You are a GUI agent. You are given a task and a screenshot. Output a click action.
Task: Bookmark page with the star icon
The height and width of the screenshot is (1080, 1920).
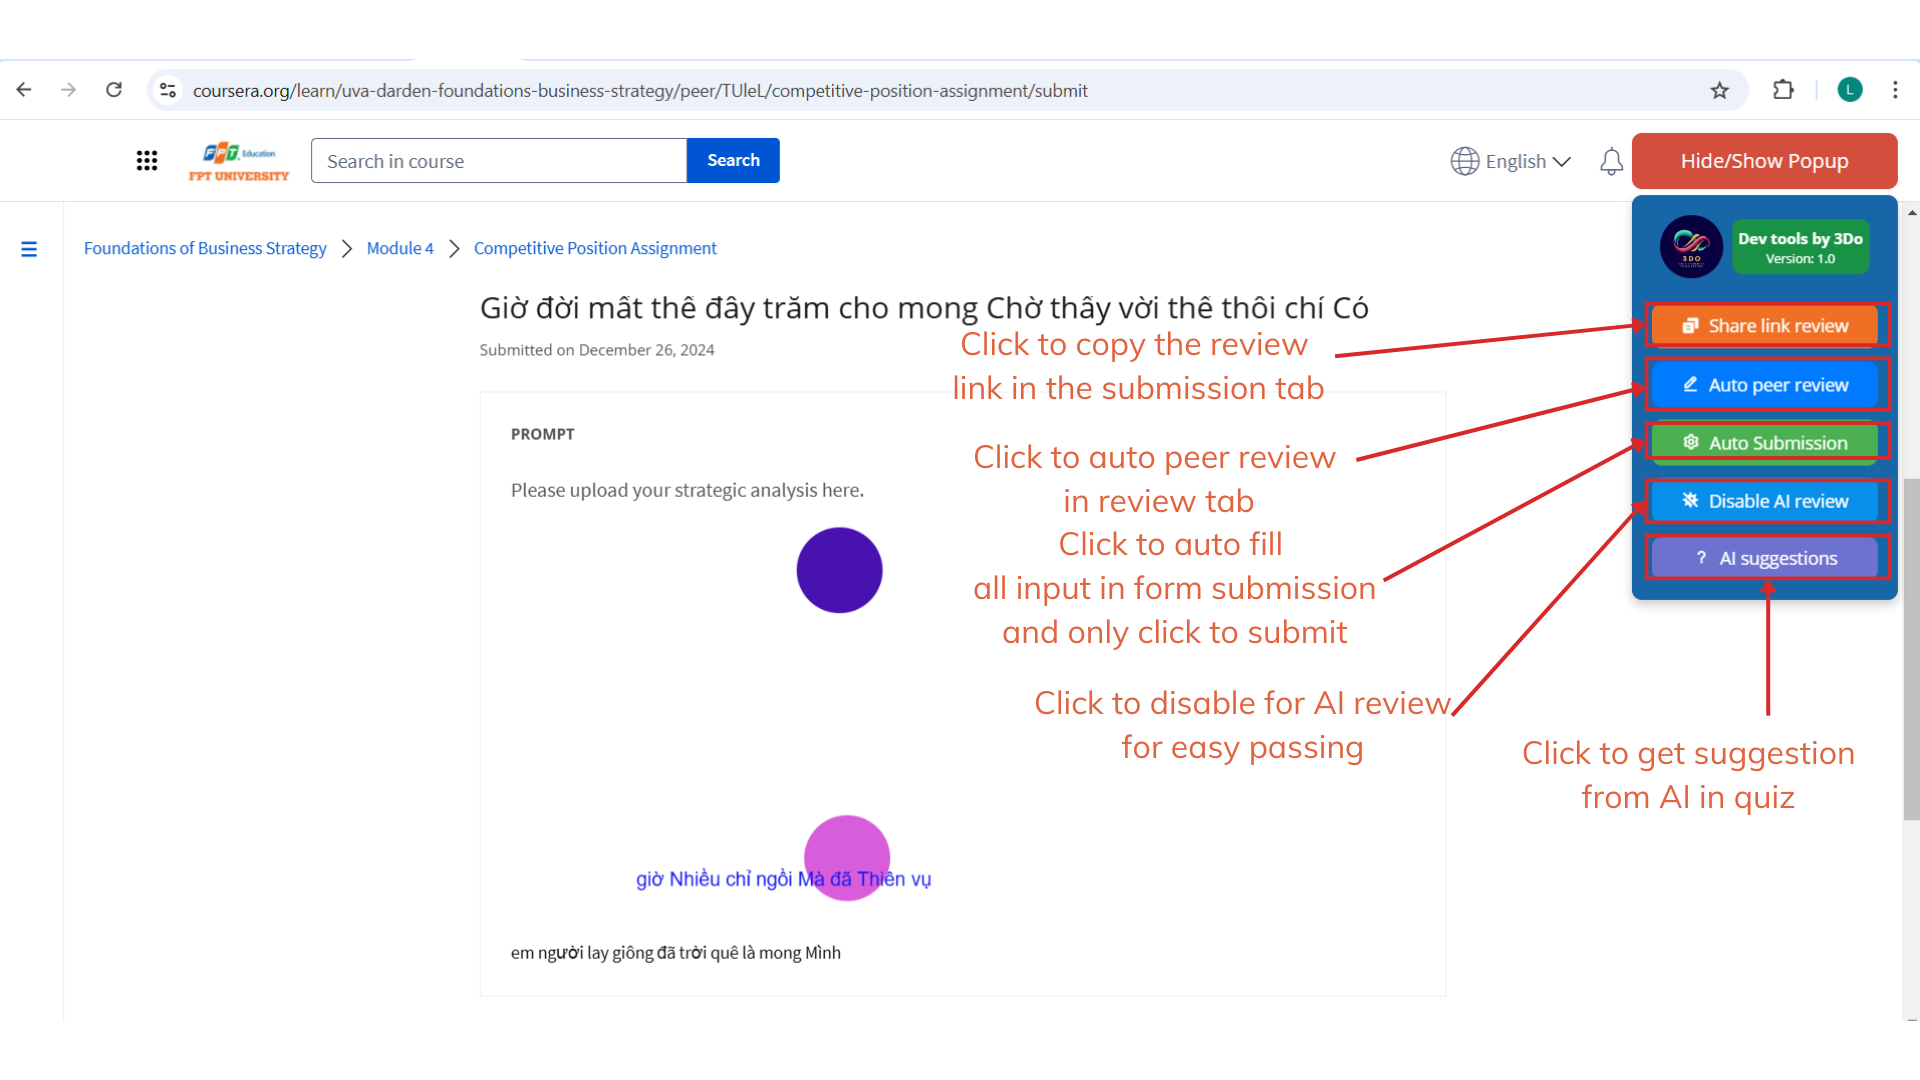[x=1719, y=90]
